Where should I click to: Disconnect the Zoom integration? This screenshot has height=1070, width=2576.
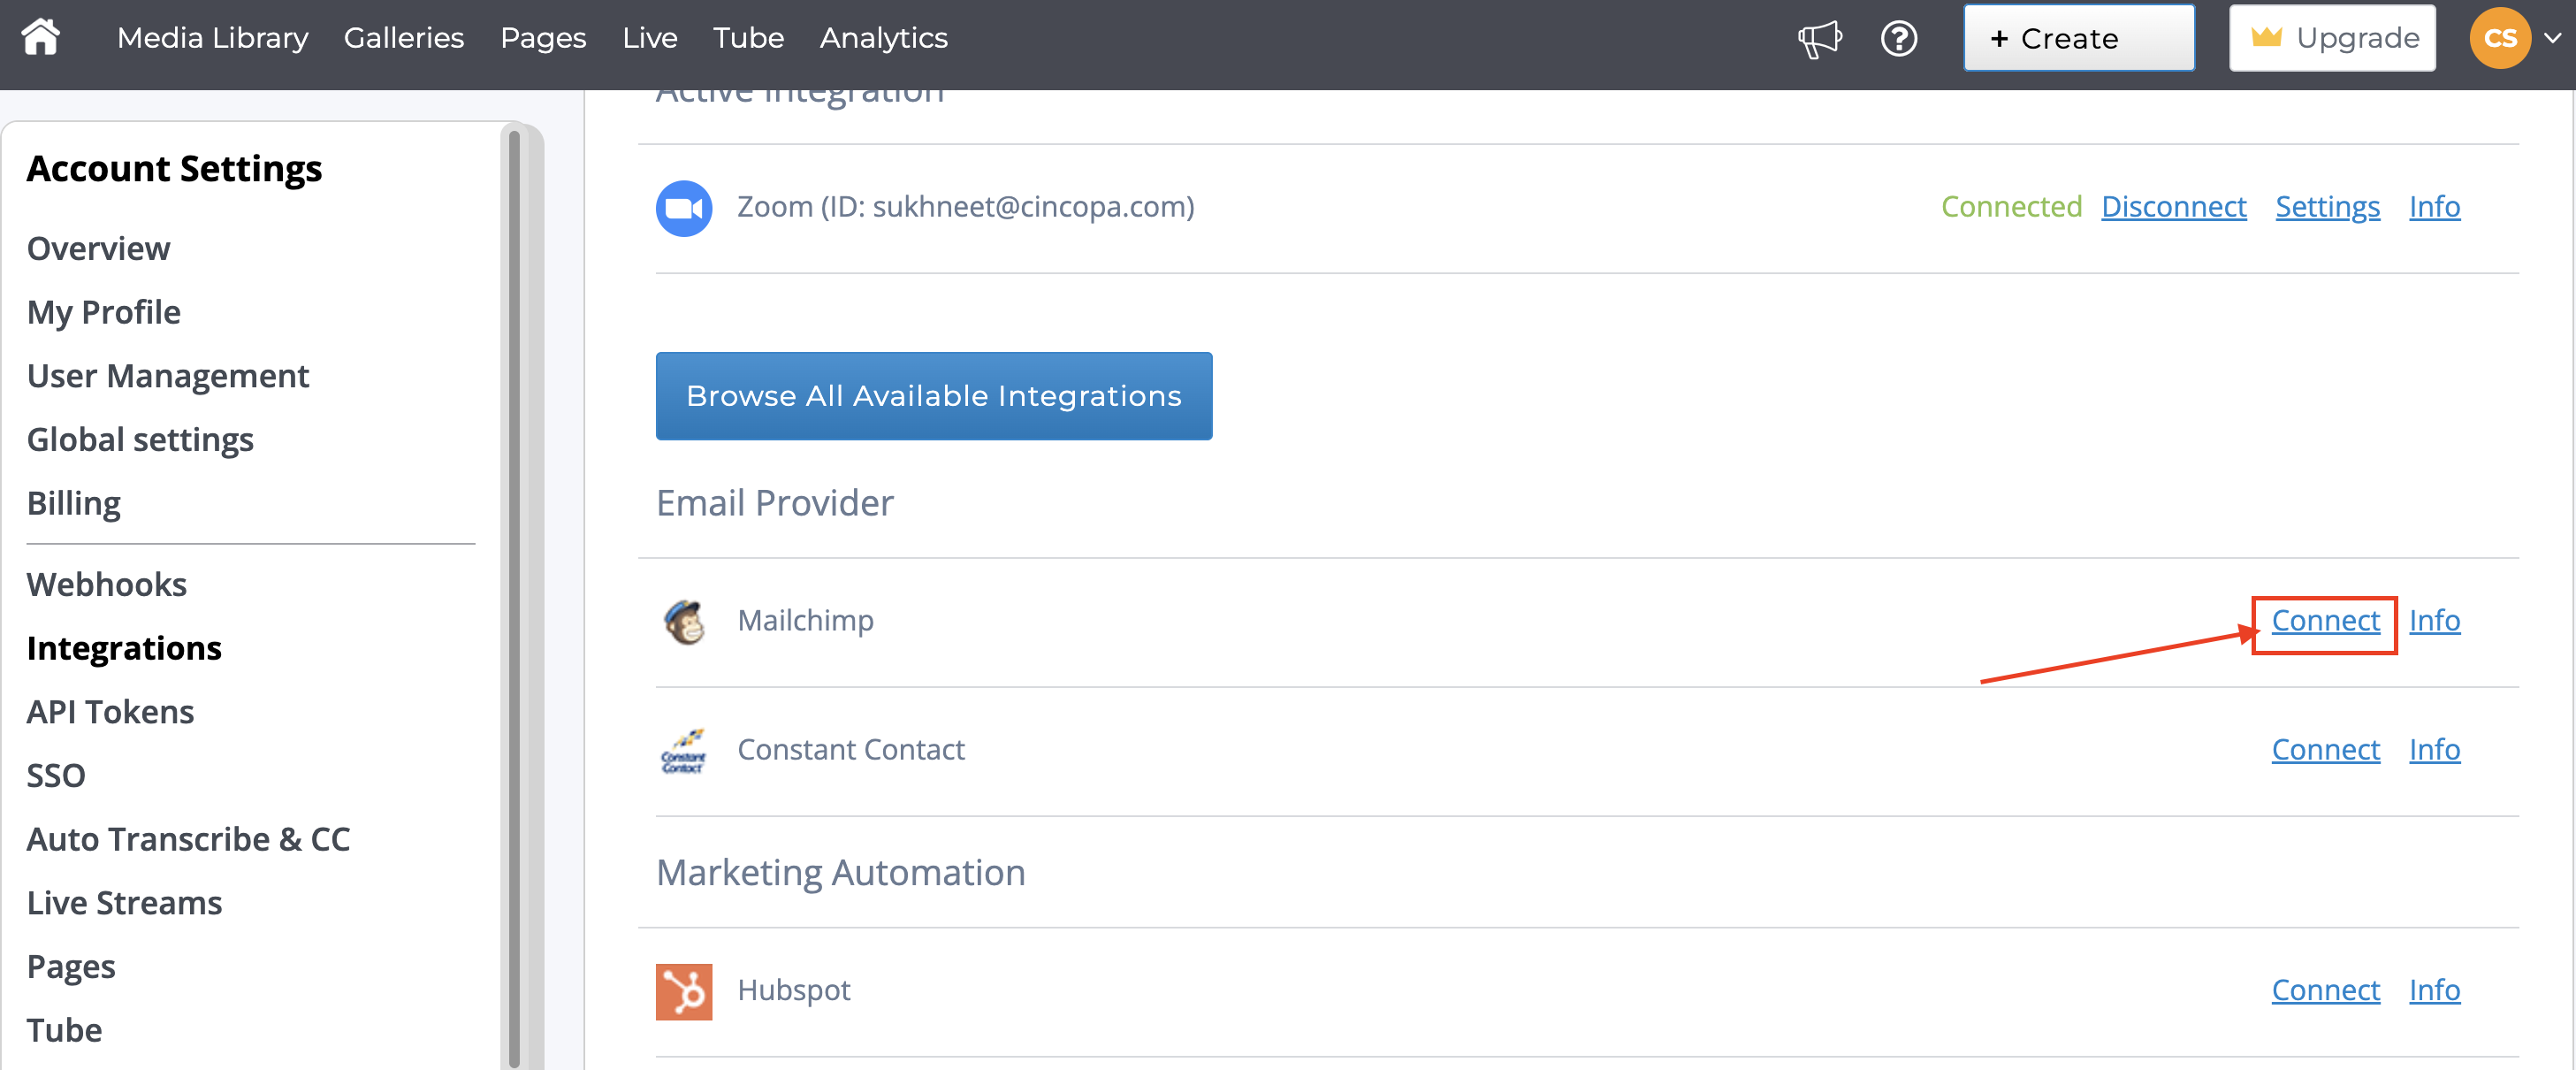pyautogui.click(x=2173, y=207)
